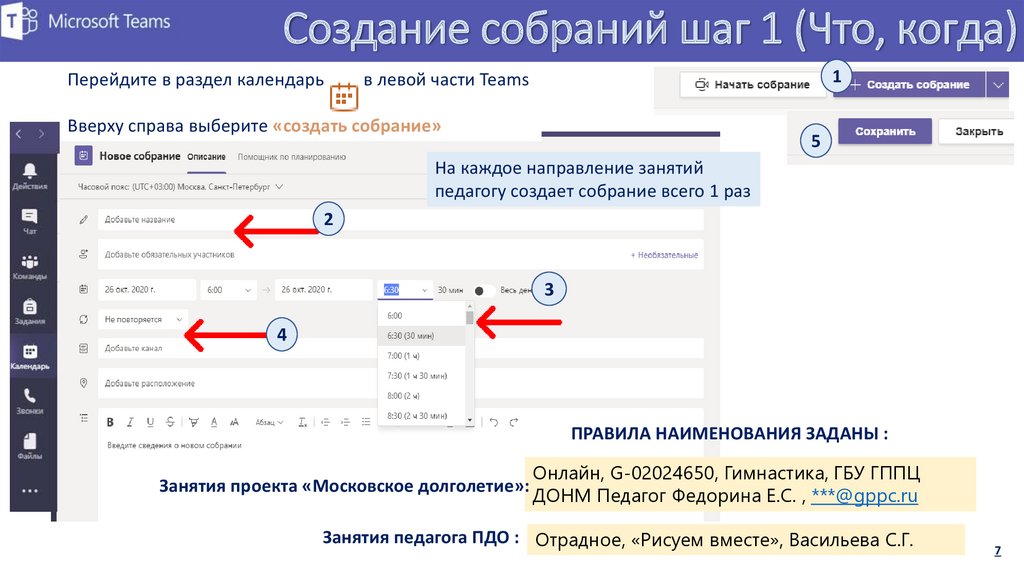Toggle underline formatting in description editor
Viewport: 1024px width, 574px height.
150,423
